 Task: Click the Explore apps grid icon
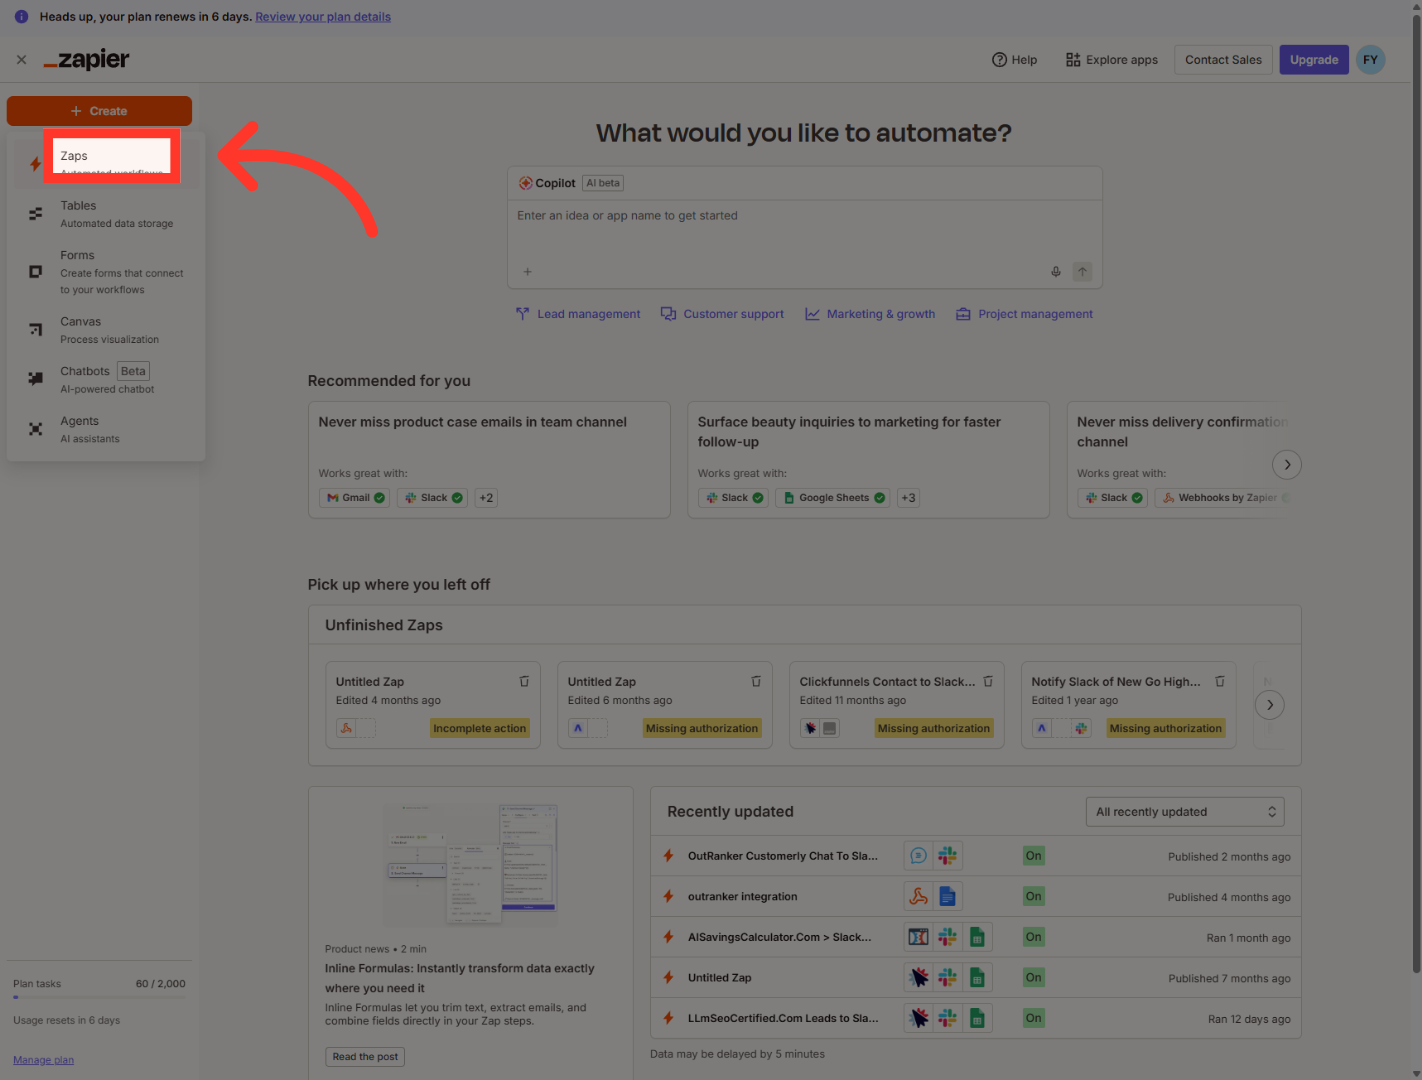[1073, 60]
